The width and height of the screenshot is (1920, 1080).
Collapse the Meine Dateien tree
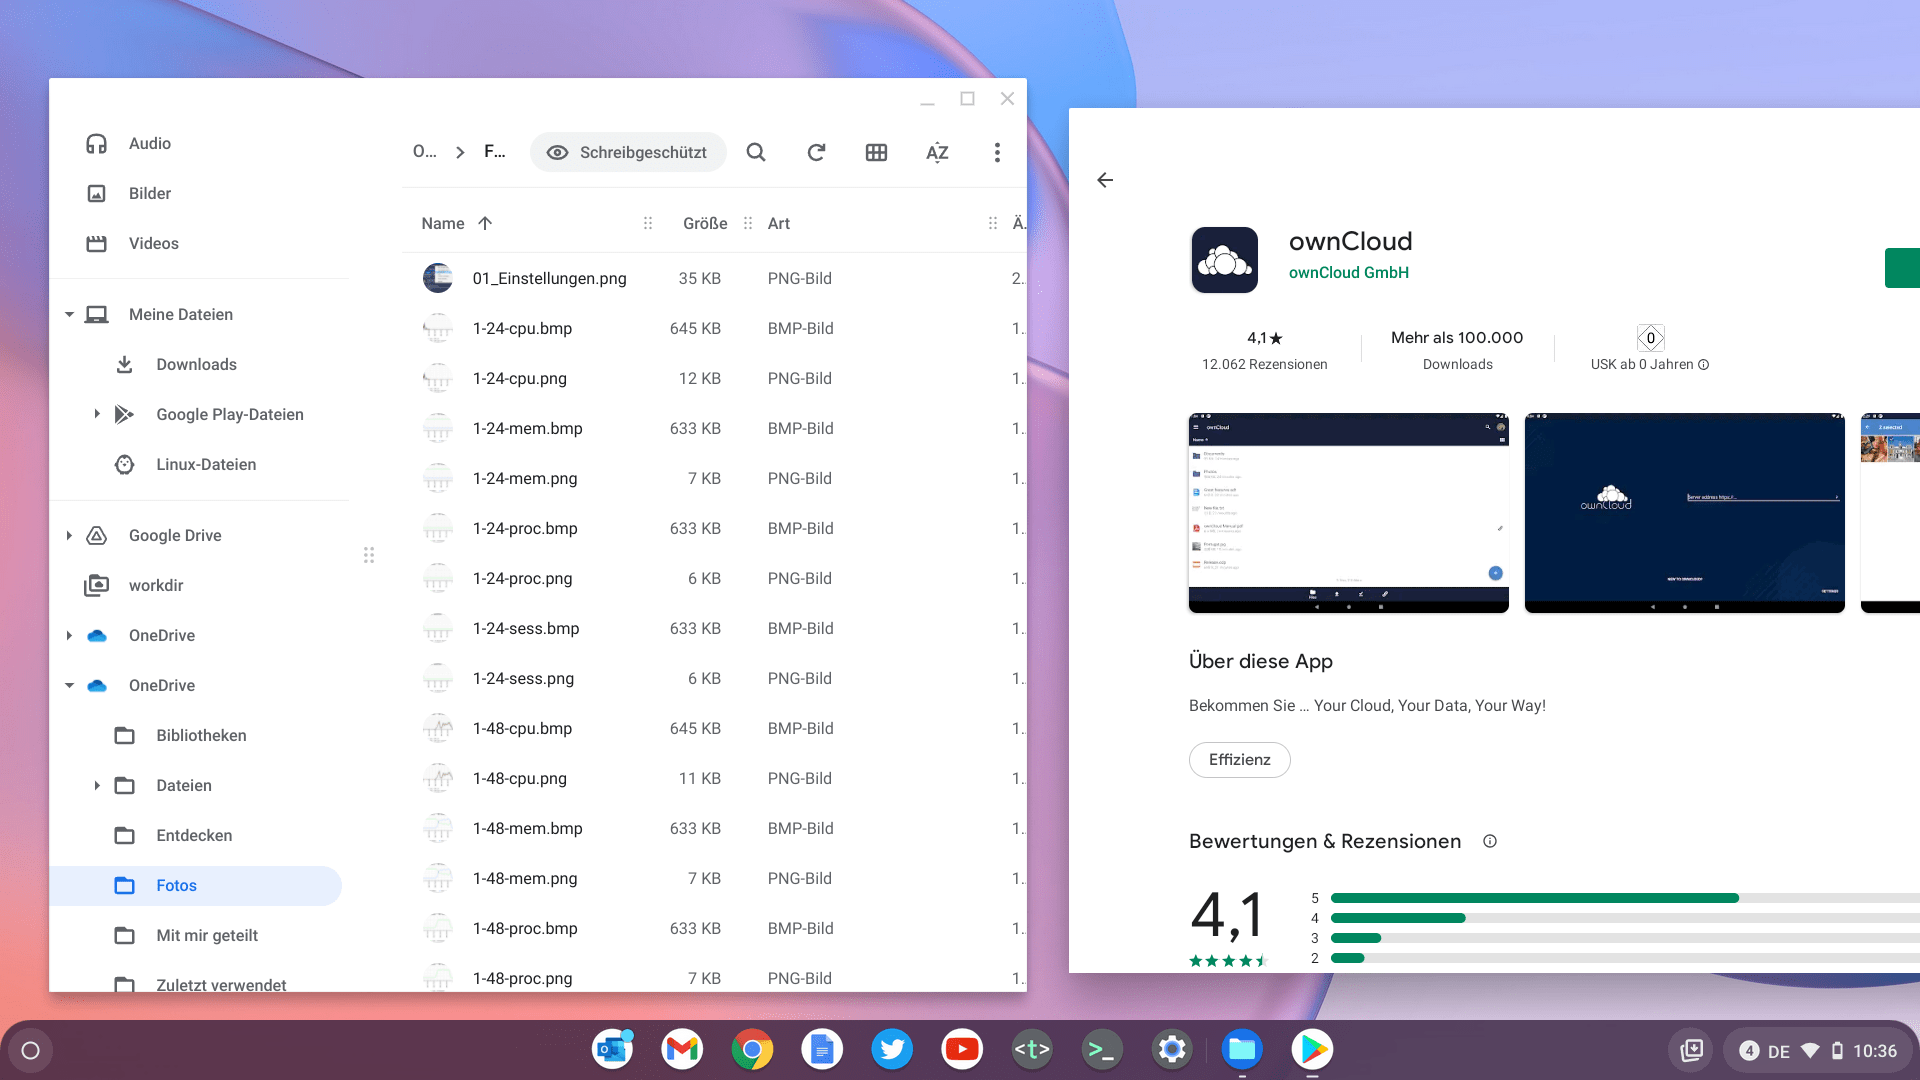[x=69, y=314]
